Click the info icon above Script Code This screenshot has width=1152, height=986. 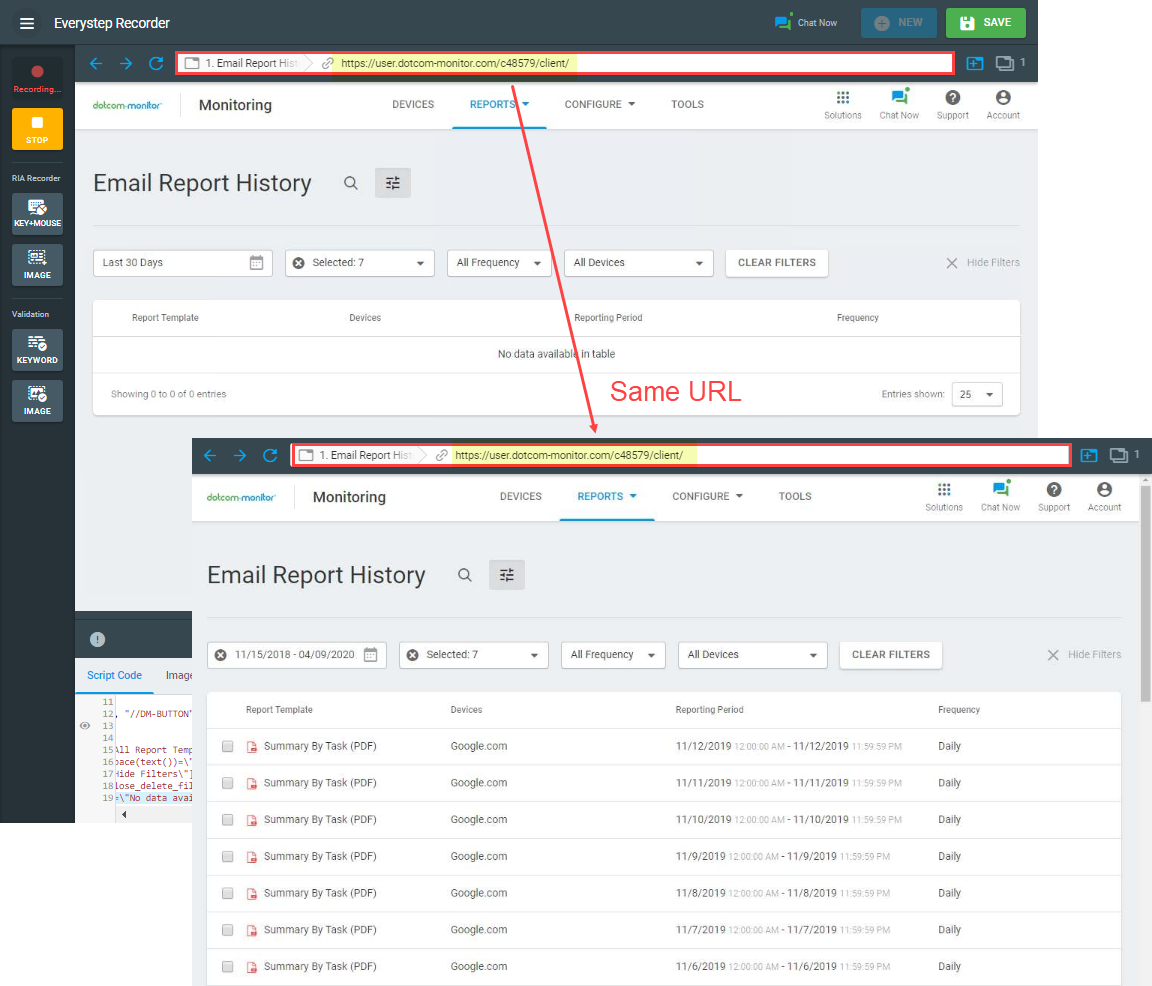97,640
